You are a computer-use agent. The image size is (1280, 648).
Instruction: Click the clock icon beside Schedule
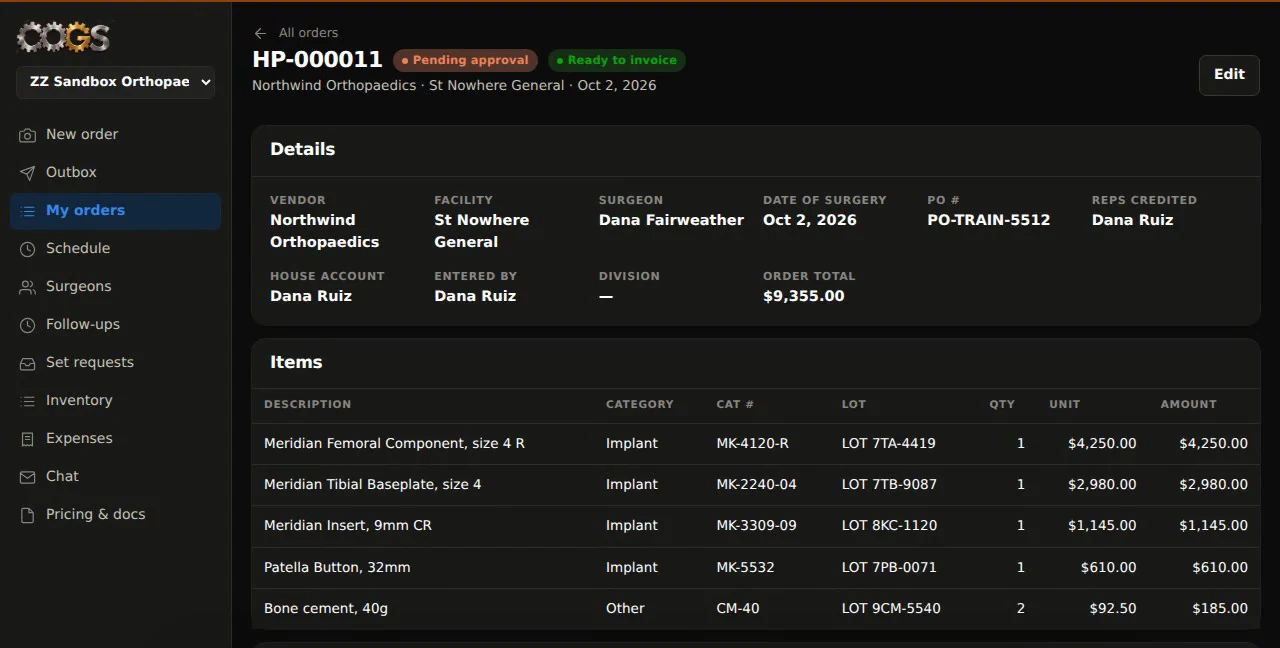coord(27,249)
